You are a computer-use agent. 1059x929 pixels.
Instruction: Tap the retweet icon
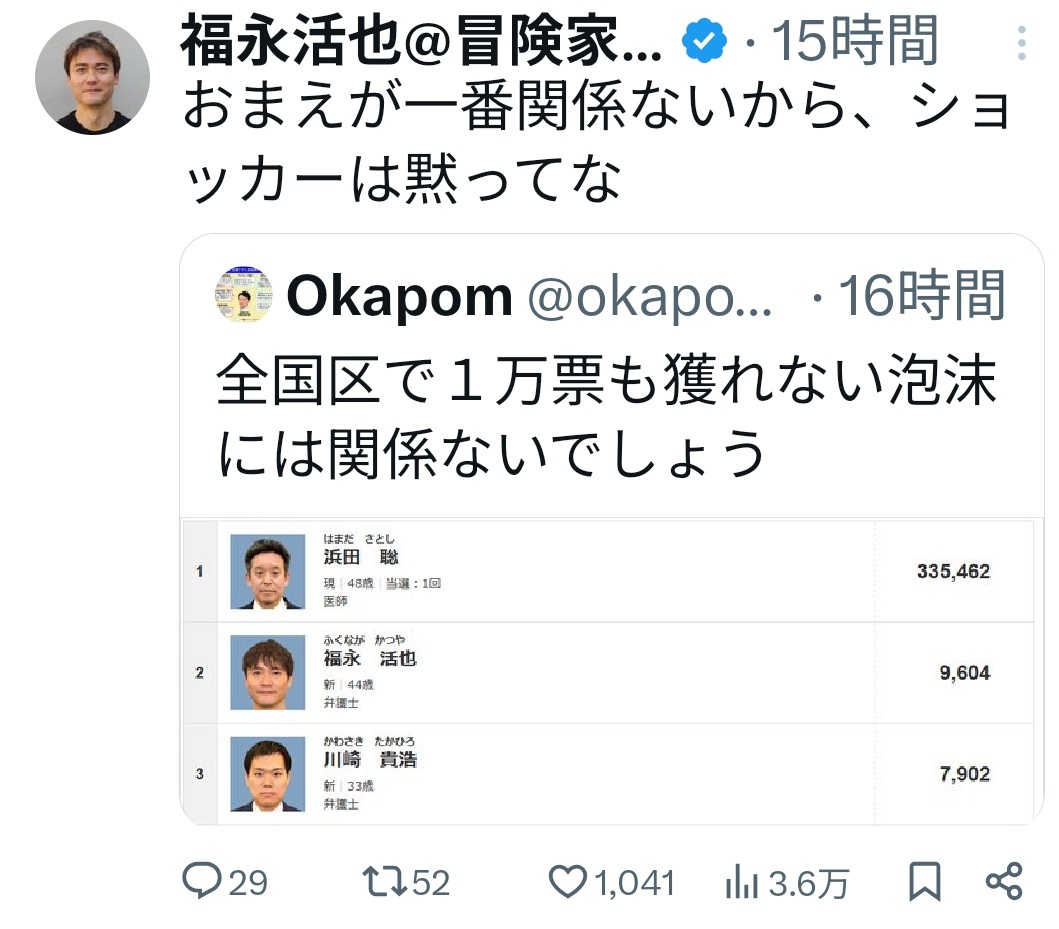point(381,881)
